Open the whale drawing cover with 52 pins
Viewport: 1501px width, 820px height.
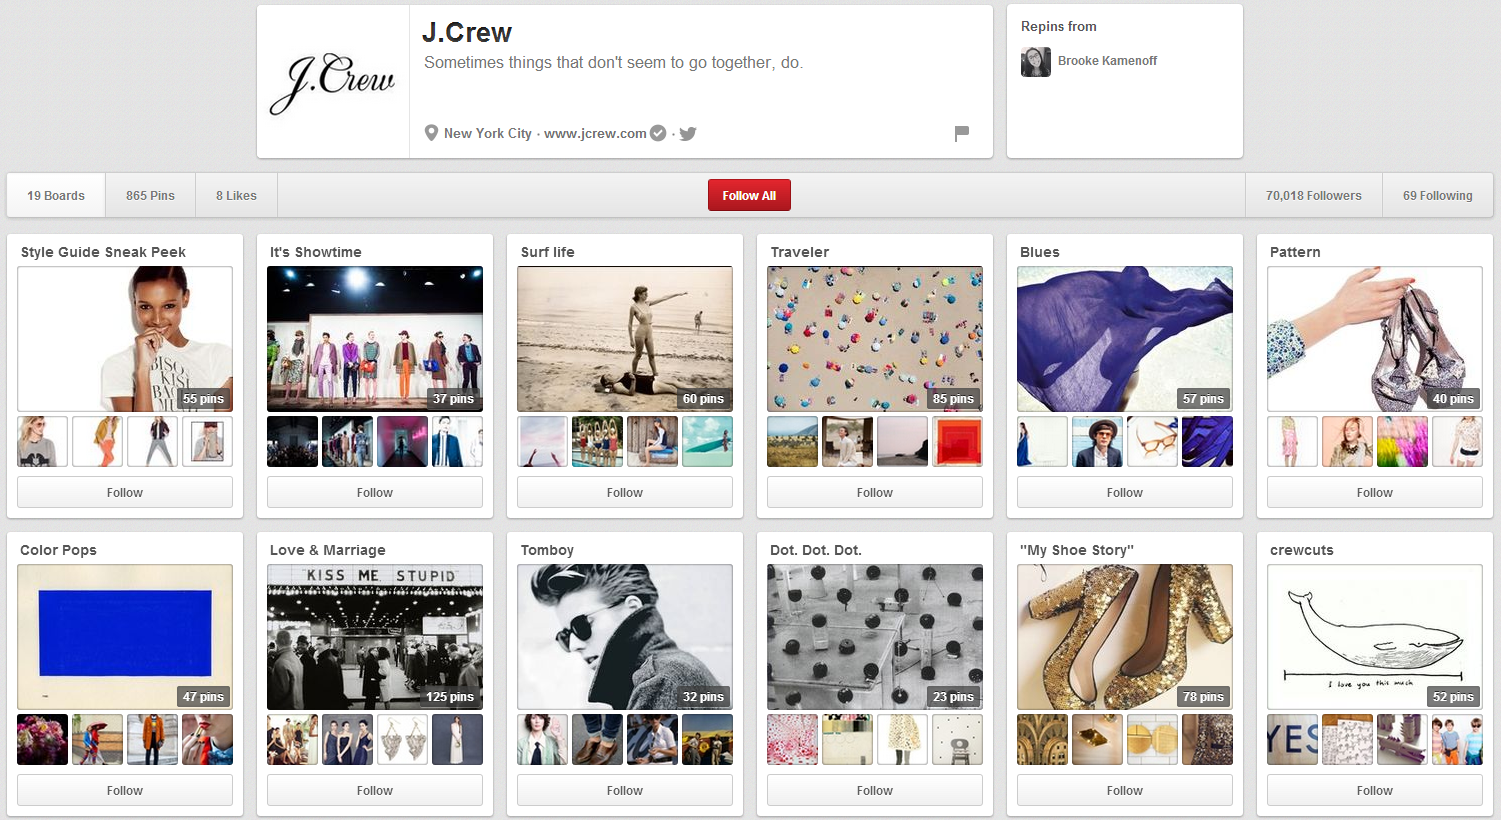(1375, 637)
